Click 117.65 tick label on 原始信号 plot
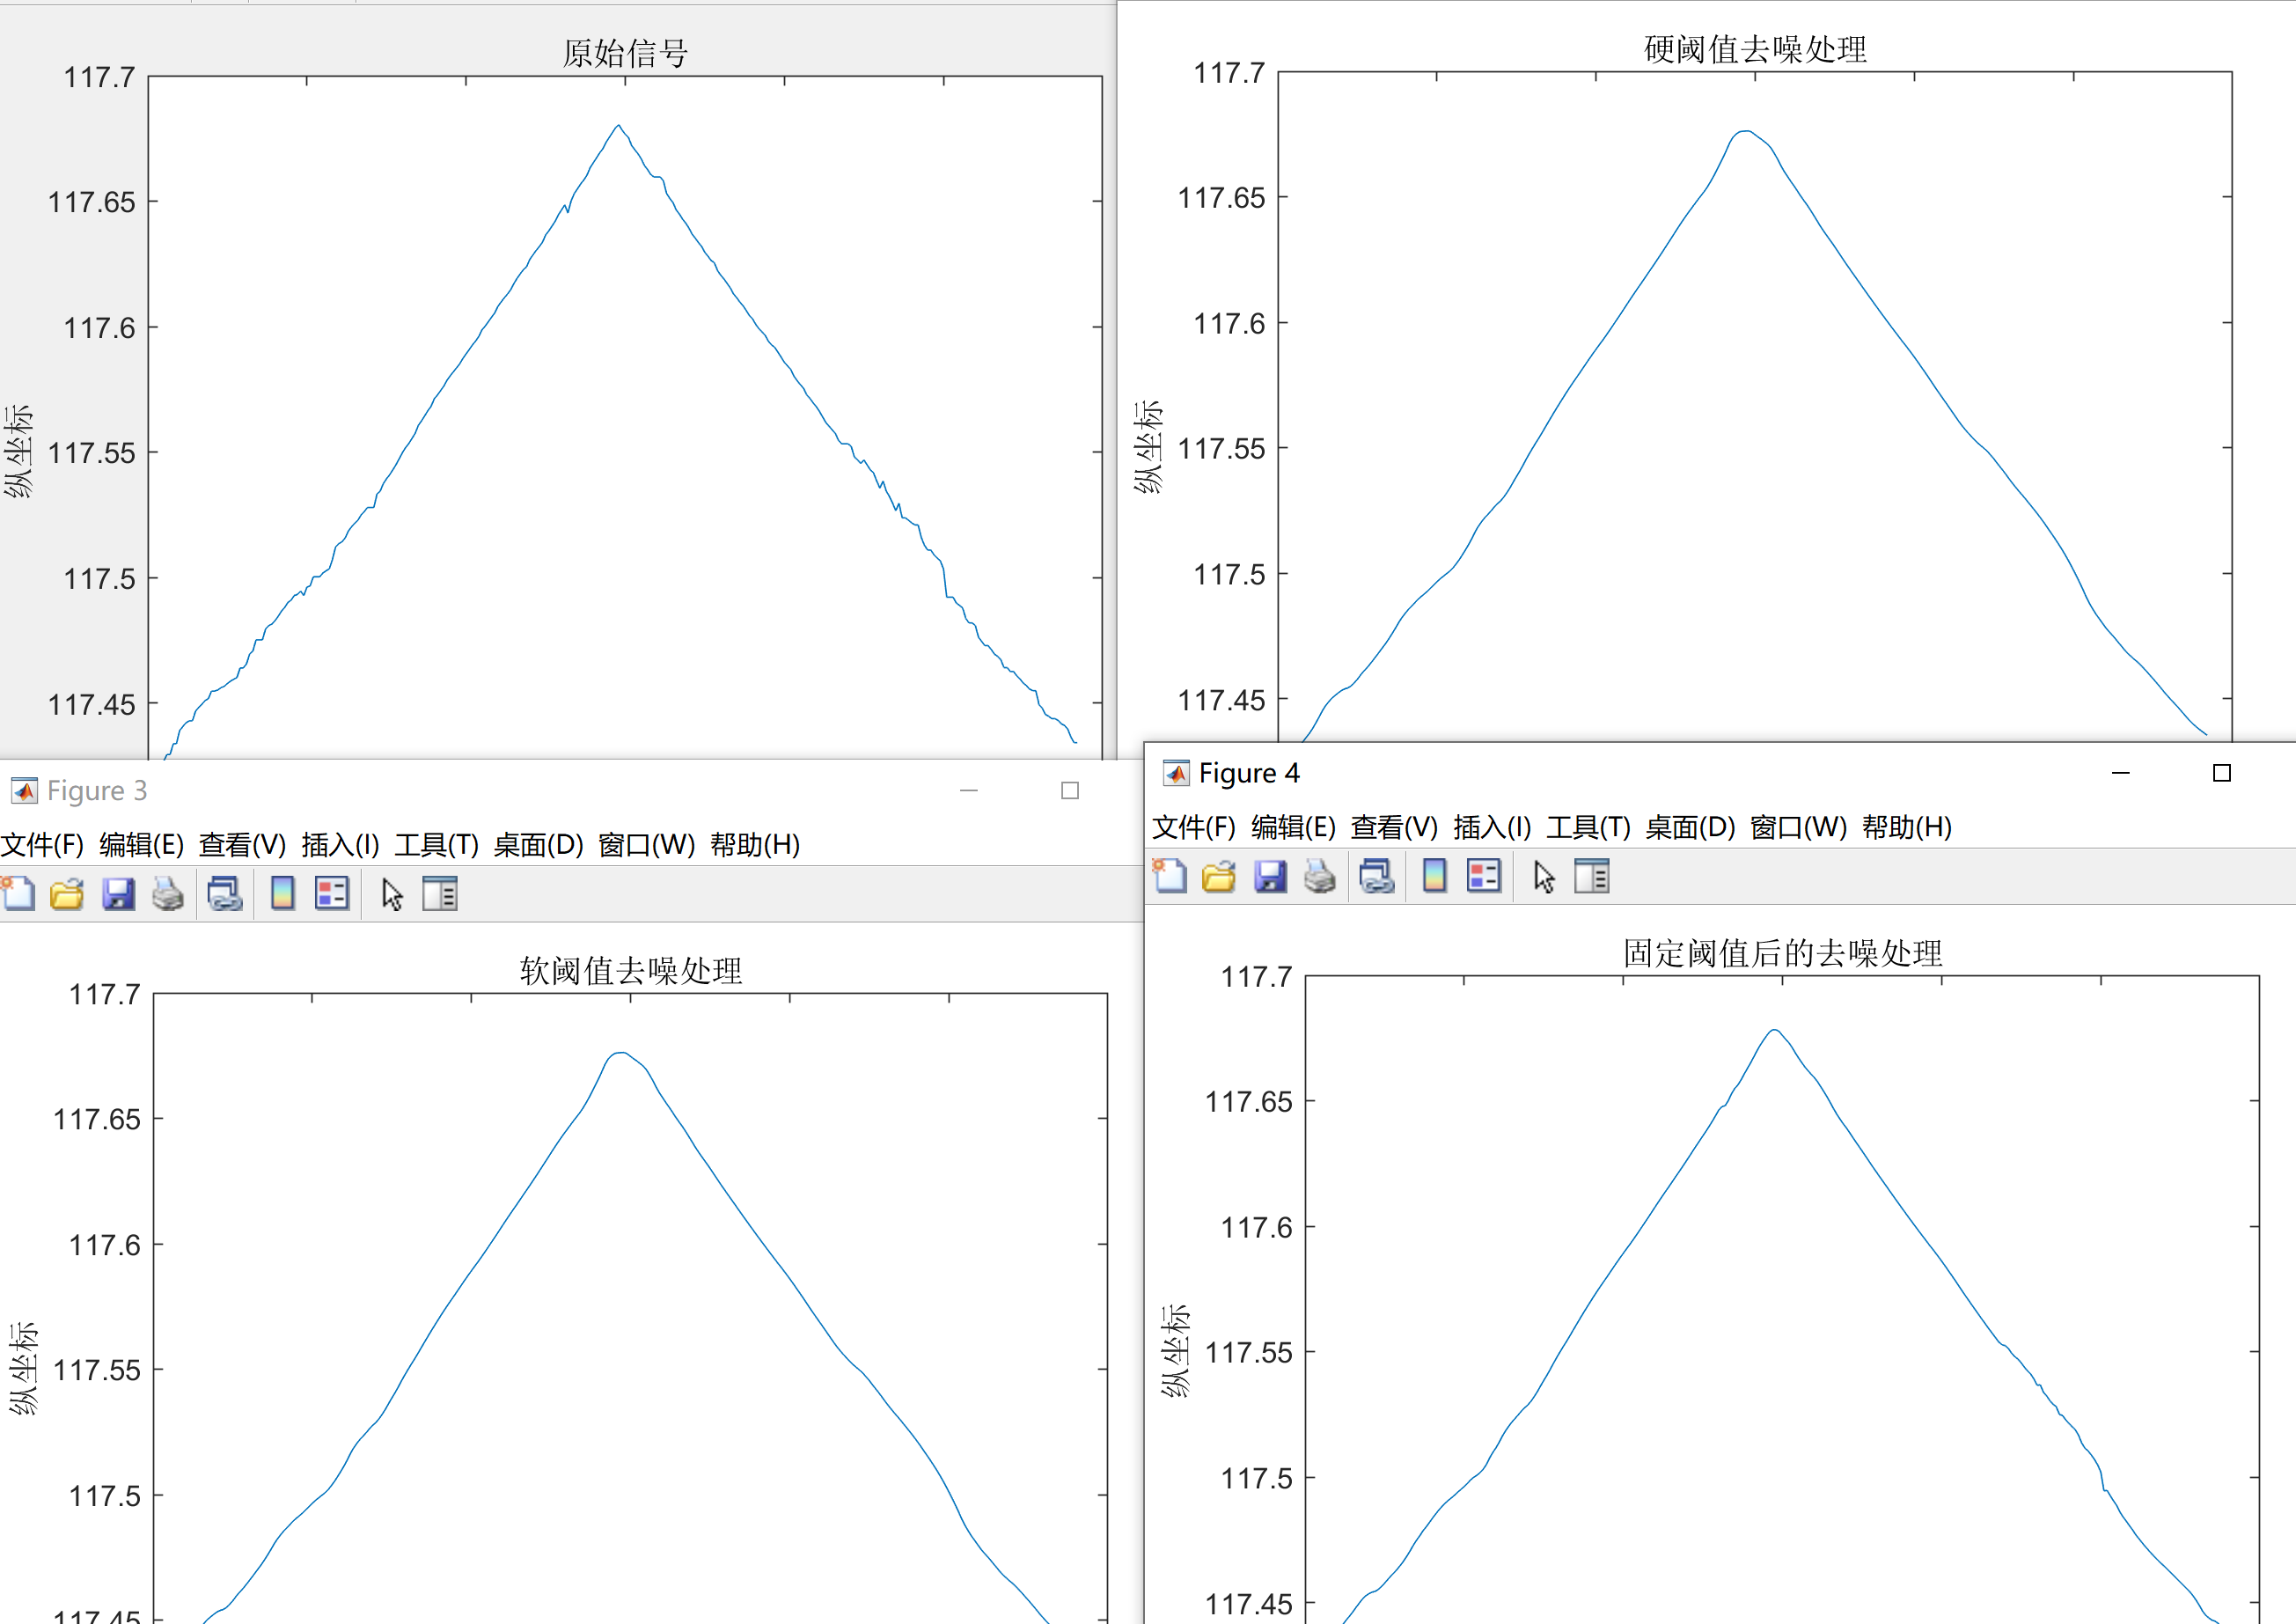The image size is (2296, 1624). pyautogui.click(x=91, y=202)
